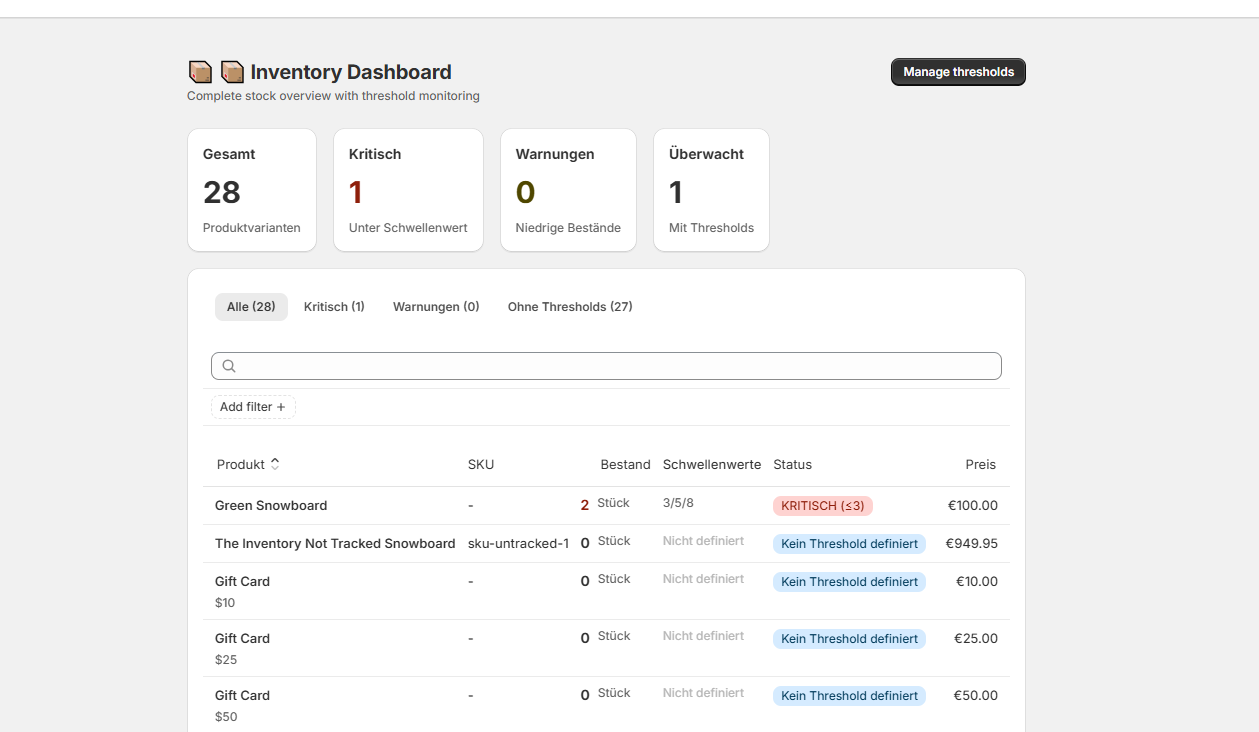Switch to the Alle (28) tab
The width and height of the screenshot is (1259, 732).
pyautogui.click(x=251, y=307)
